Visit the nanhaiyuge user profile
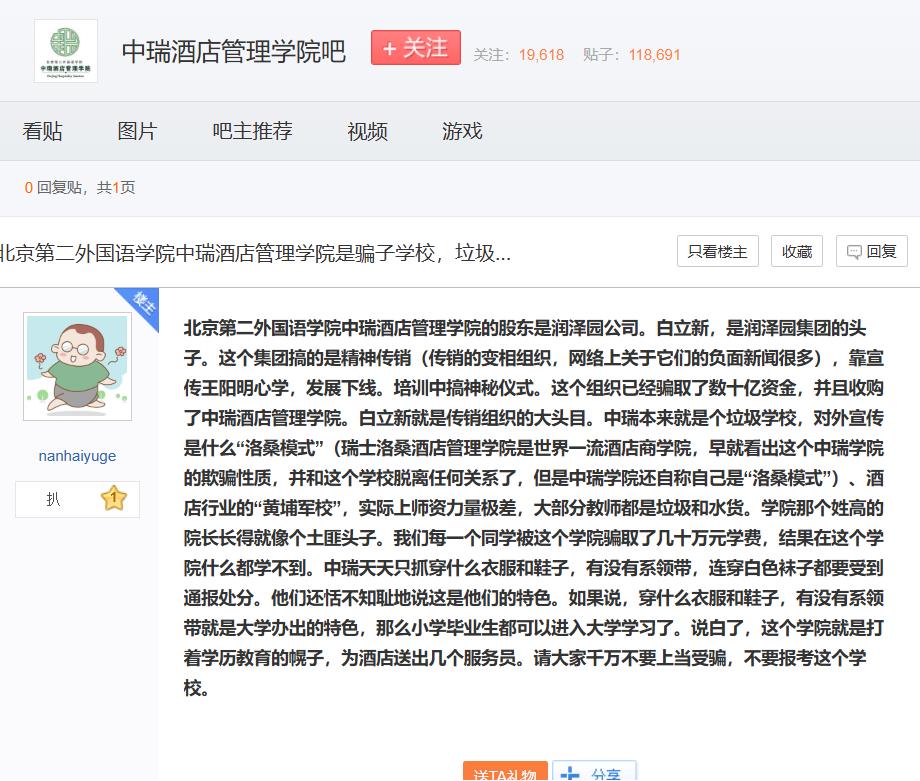 point(77,456)
